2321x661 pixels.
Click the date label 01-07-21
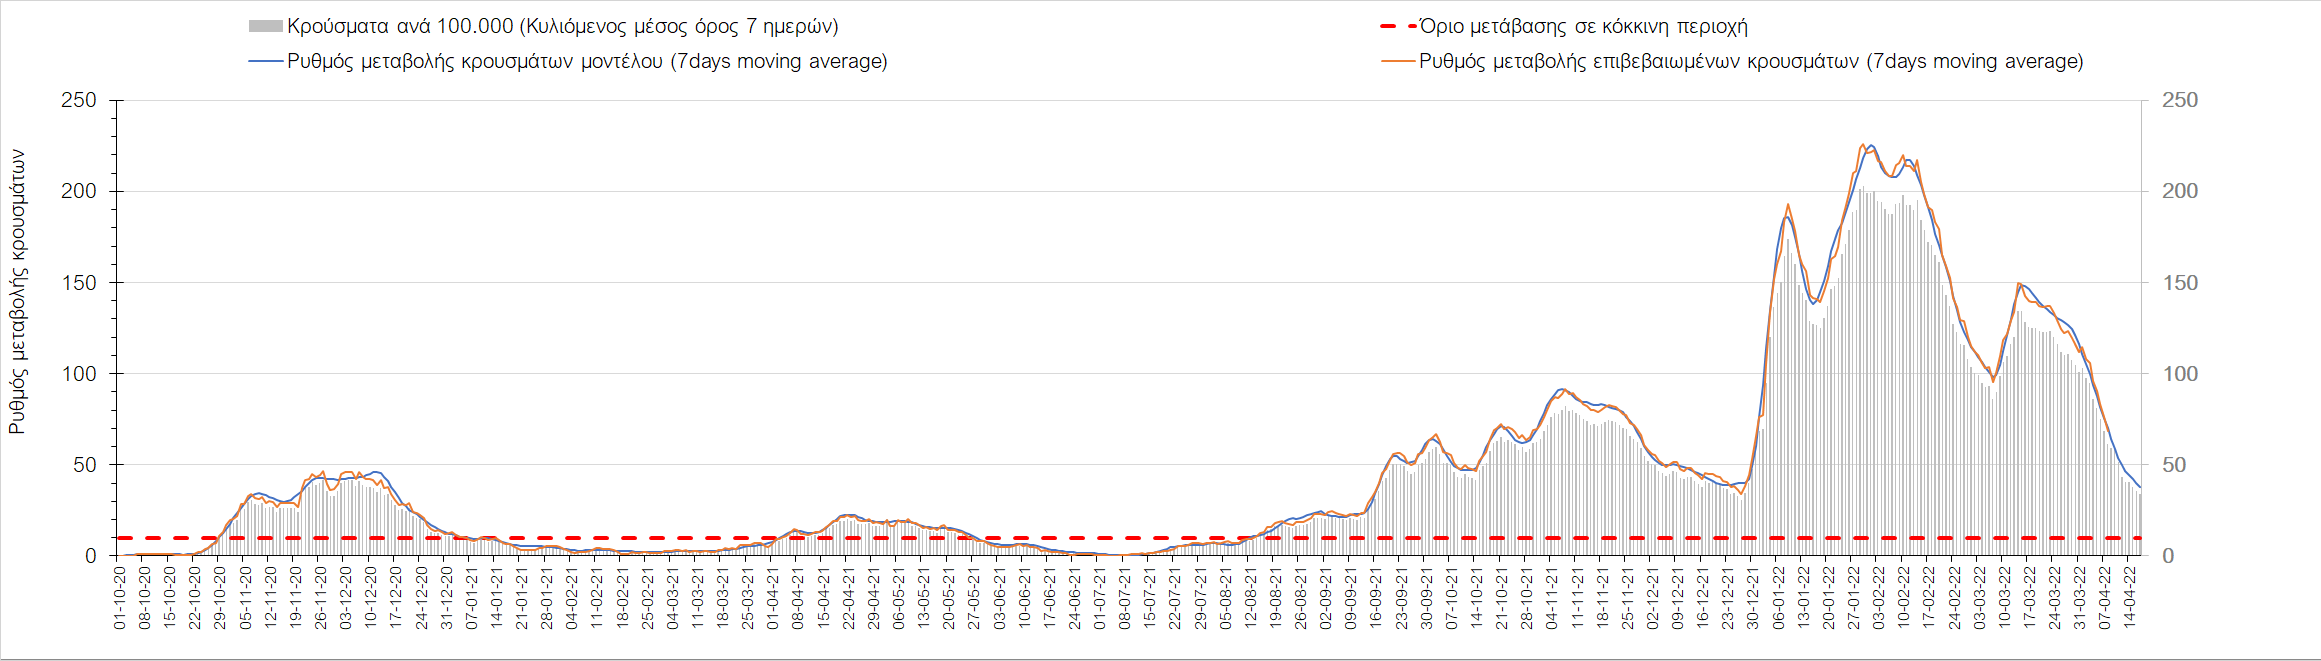coord(1099,597)
